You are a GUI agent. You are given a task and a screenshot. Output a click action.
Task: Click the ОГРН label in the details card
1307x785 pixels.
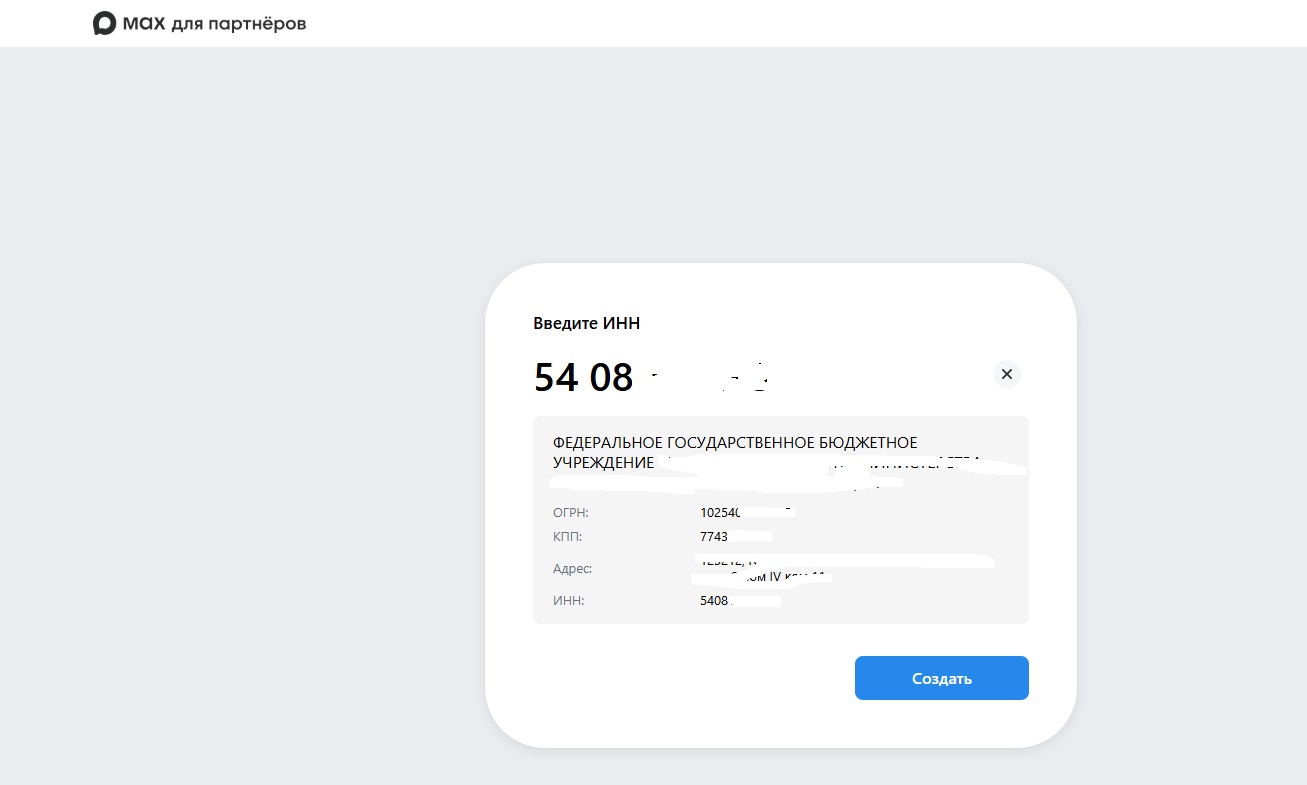tap(571, 512)
